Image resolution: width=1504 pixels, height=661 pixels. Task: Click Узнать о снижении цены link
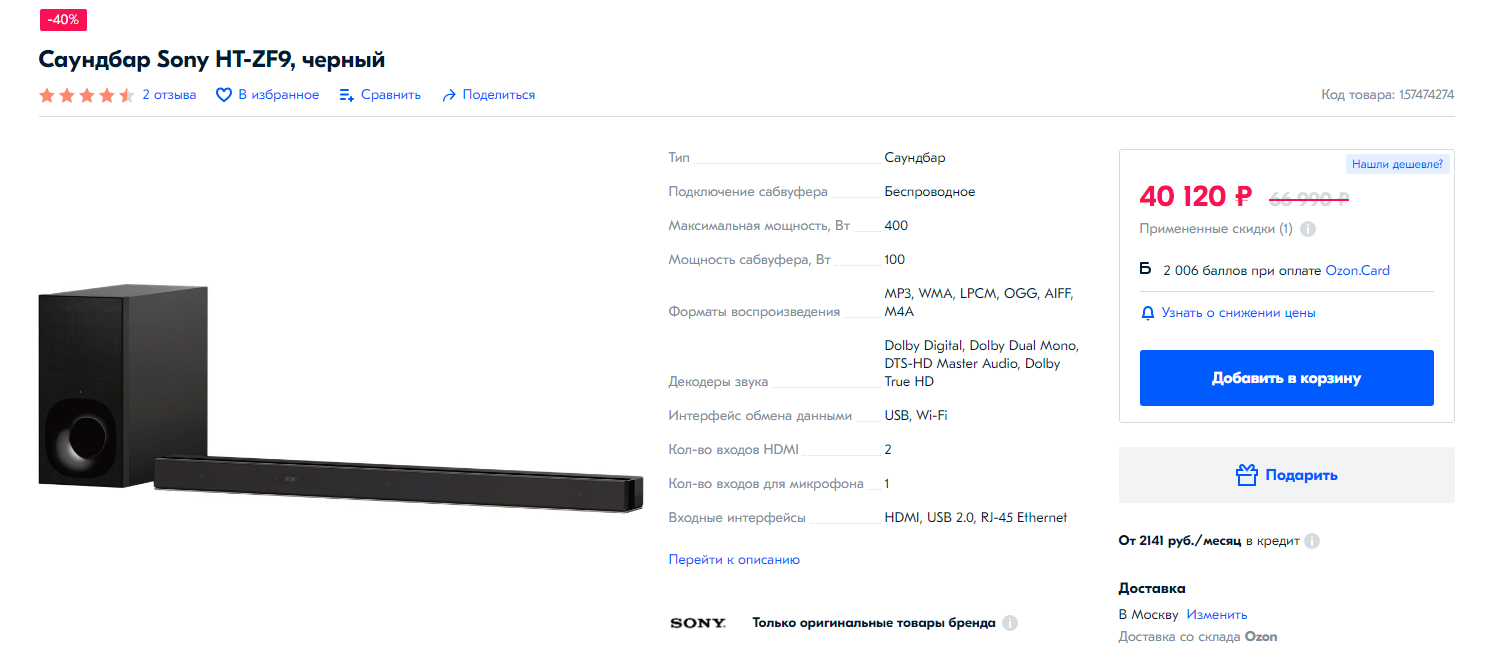click(1238, 313)
